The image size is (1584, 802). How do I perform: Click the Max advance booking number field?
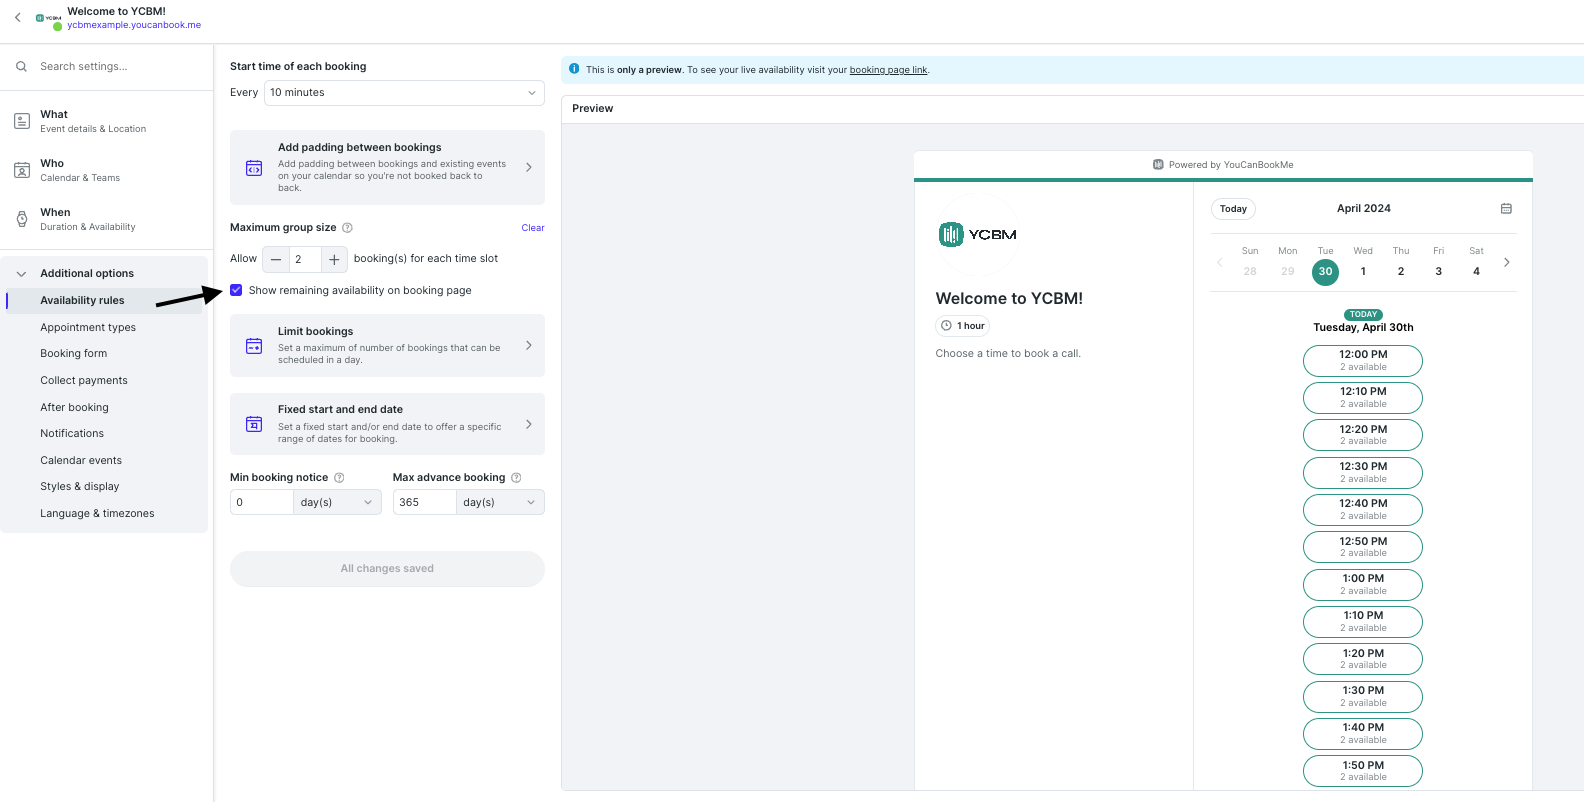point(424,503)
